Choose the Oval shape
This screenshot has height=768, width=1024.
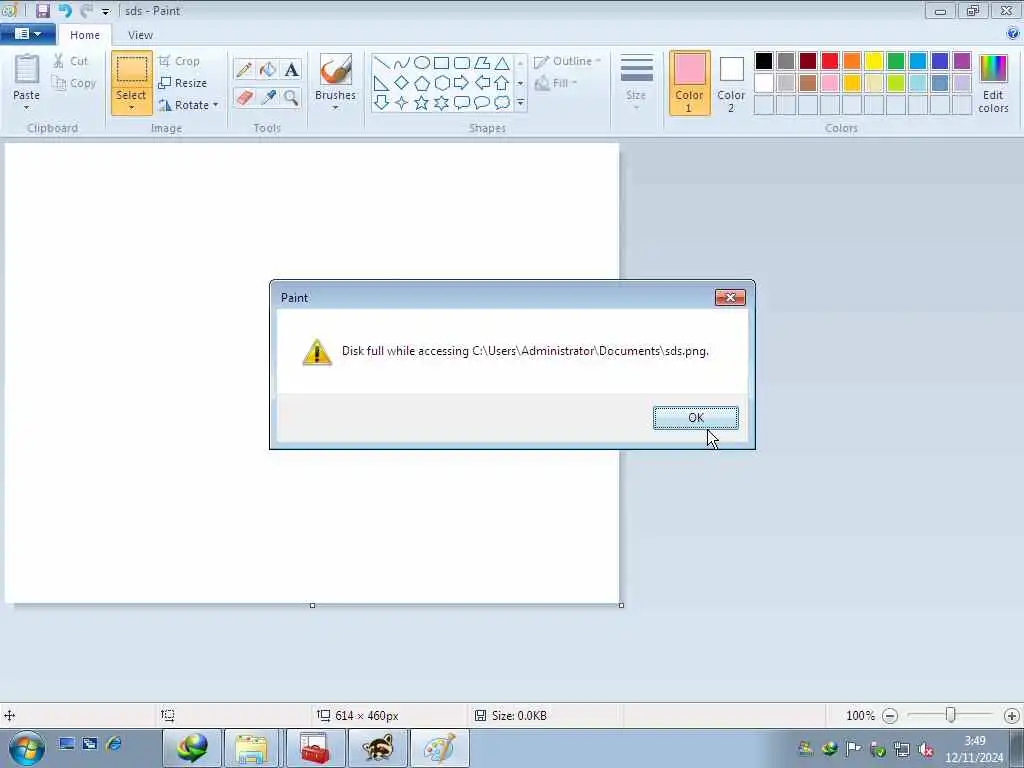(x=422, y=63)
